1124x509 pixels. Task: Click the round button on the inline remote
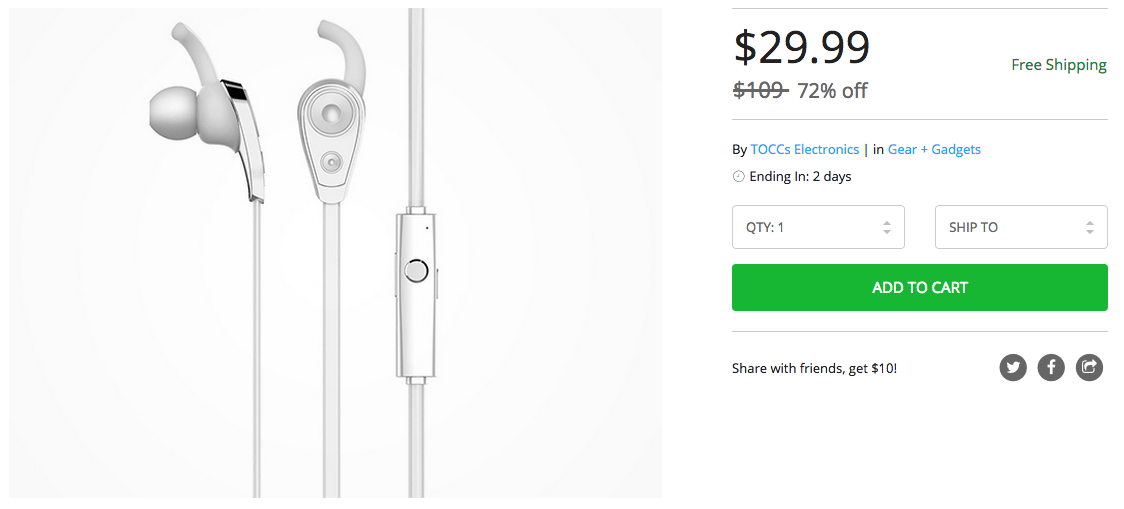(416, 270)
